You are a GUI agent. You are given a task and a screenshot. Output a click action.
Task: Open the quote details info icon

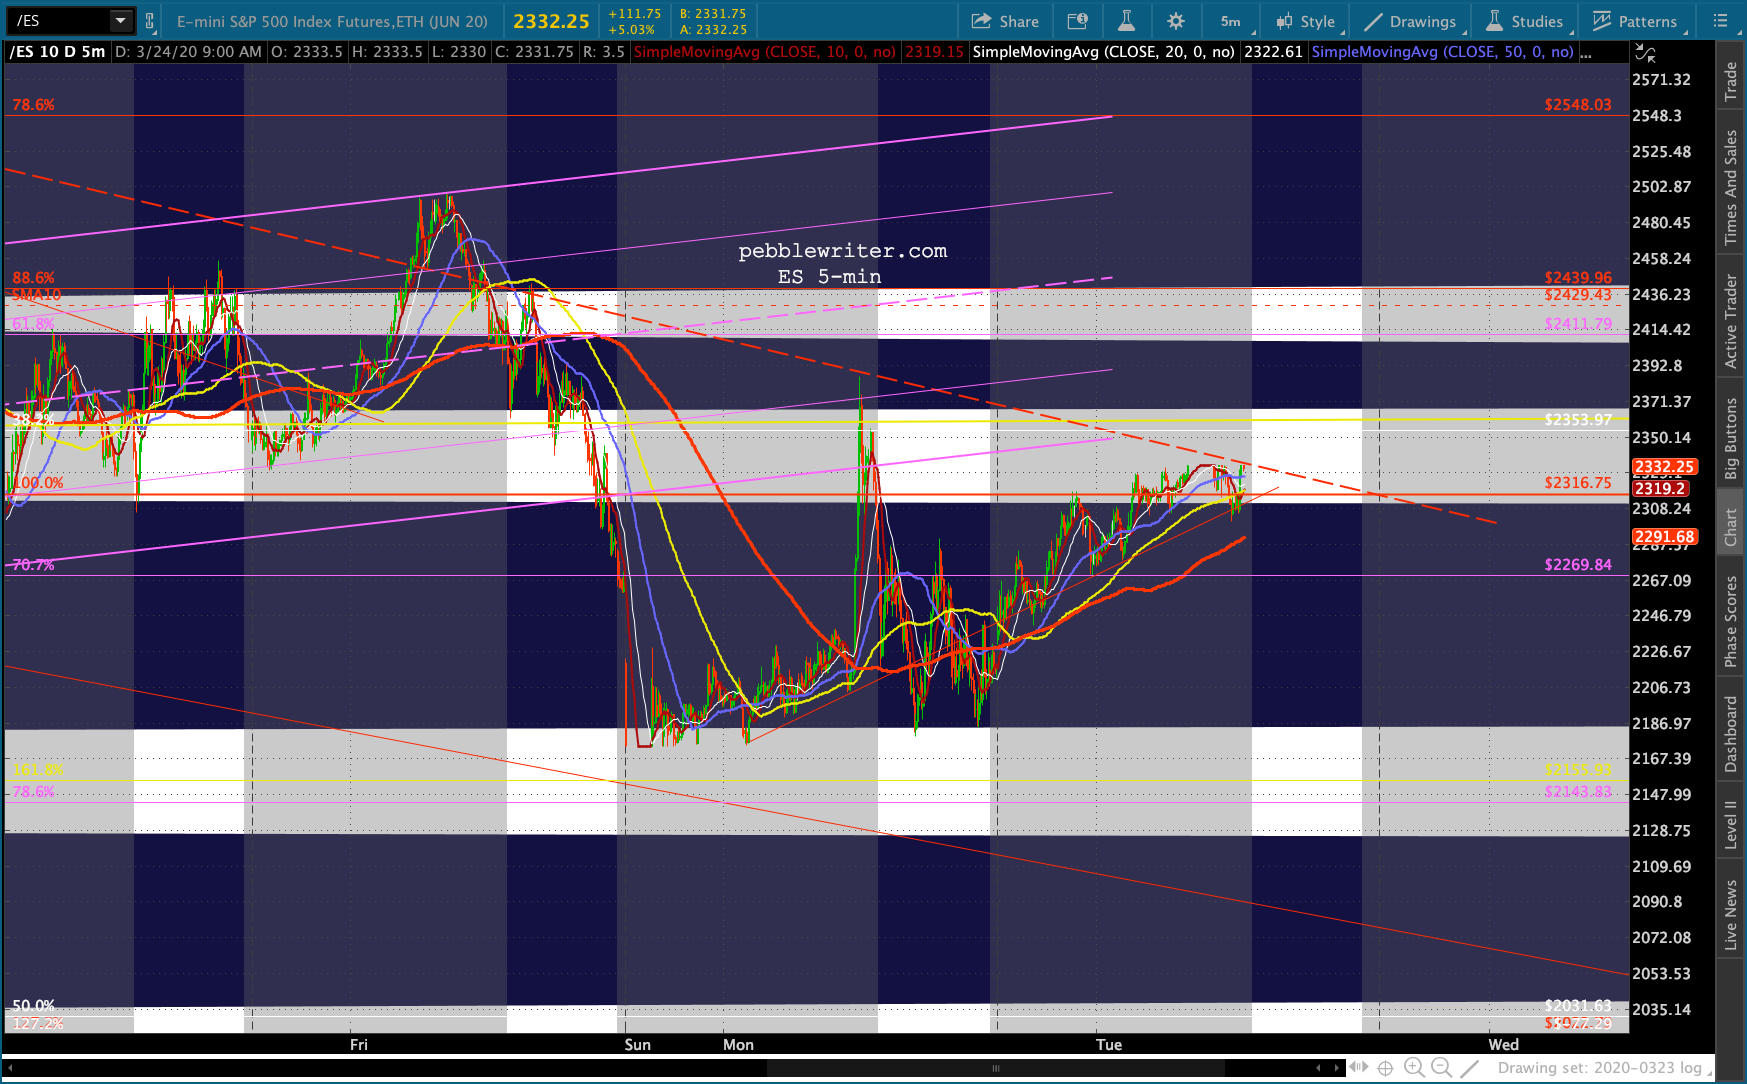tap(1077, 21)
